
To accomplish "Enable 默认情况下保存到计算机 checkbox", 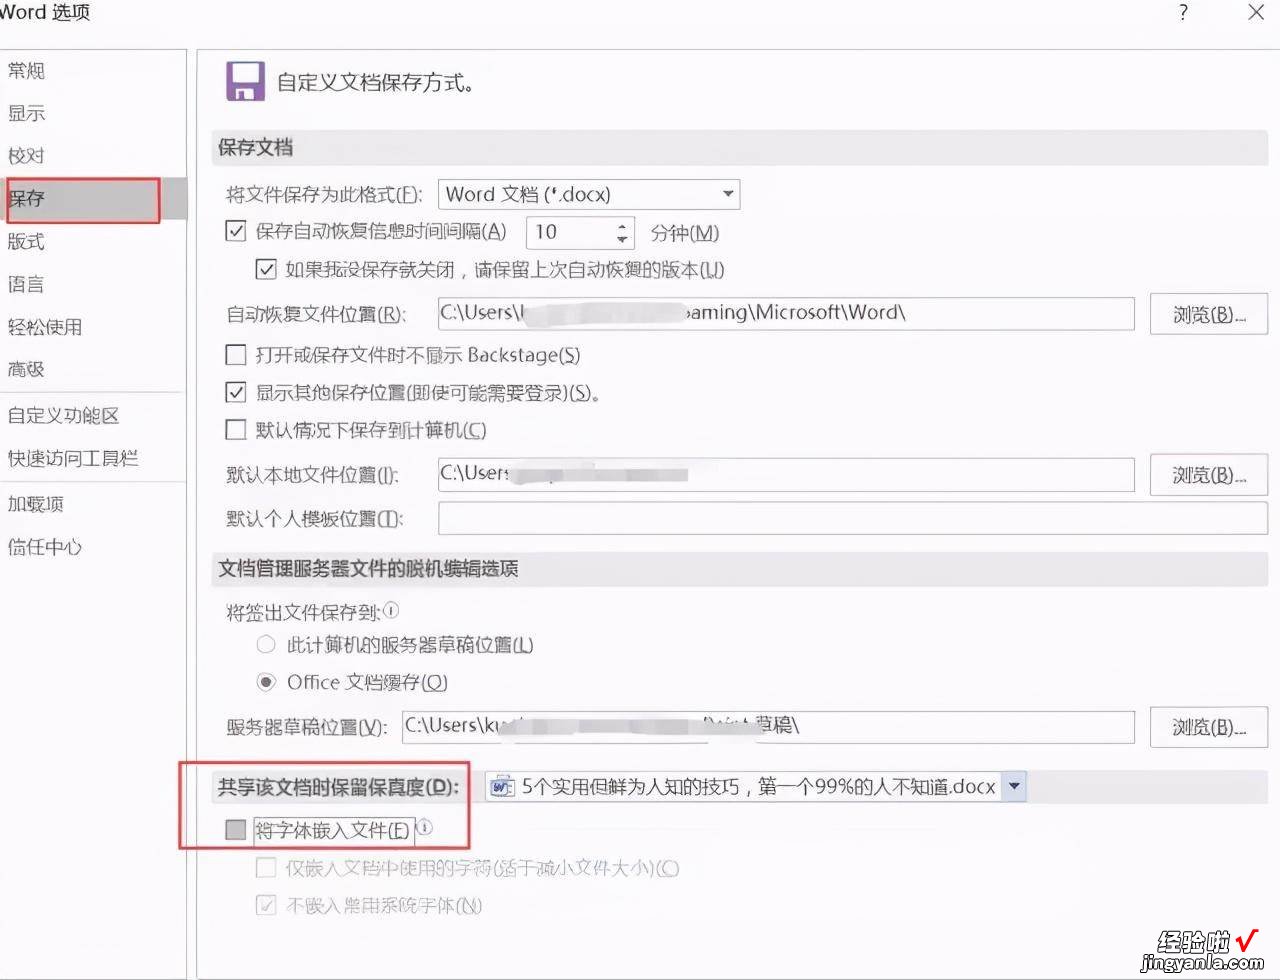I will click(x=236, y=430).
